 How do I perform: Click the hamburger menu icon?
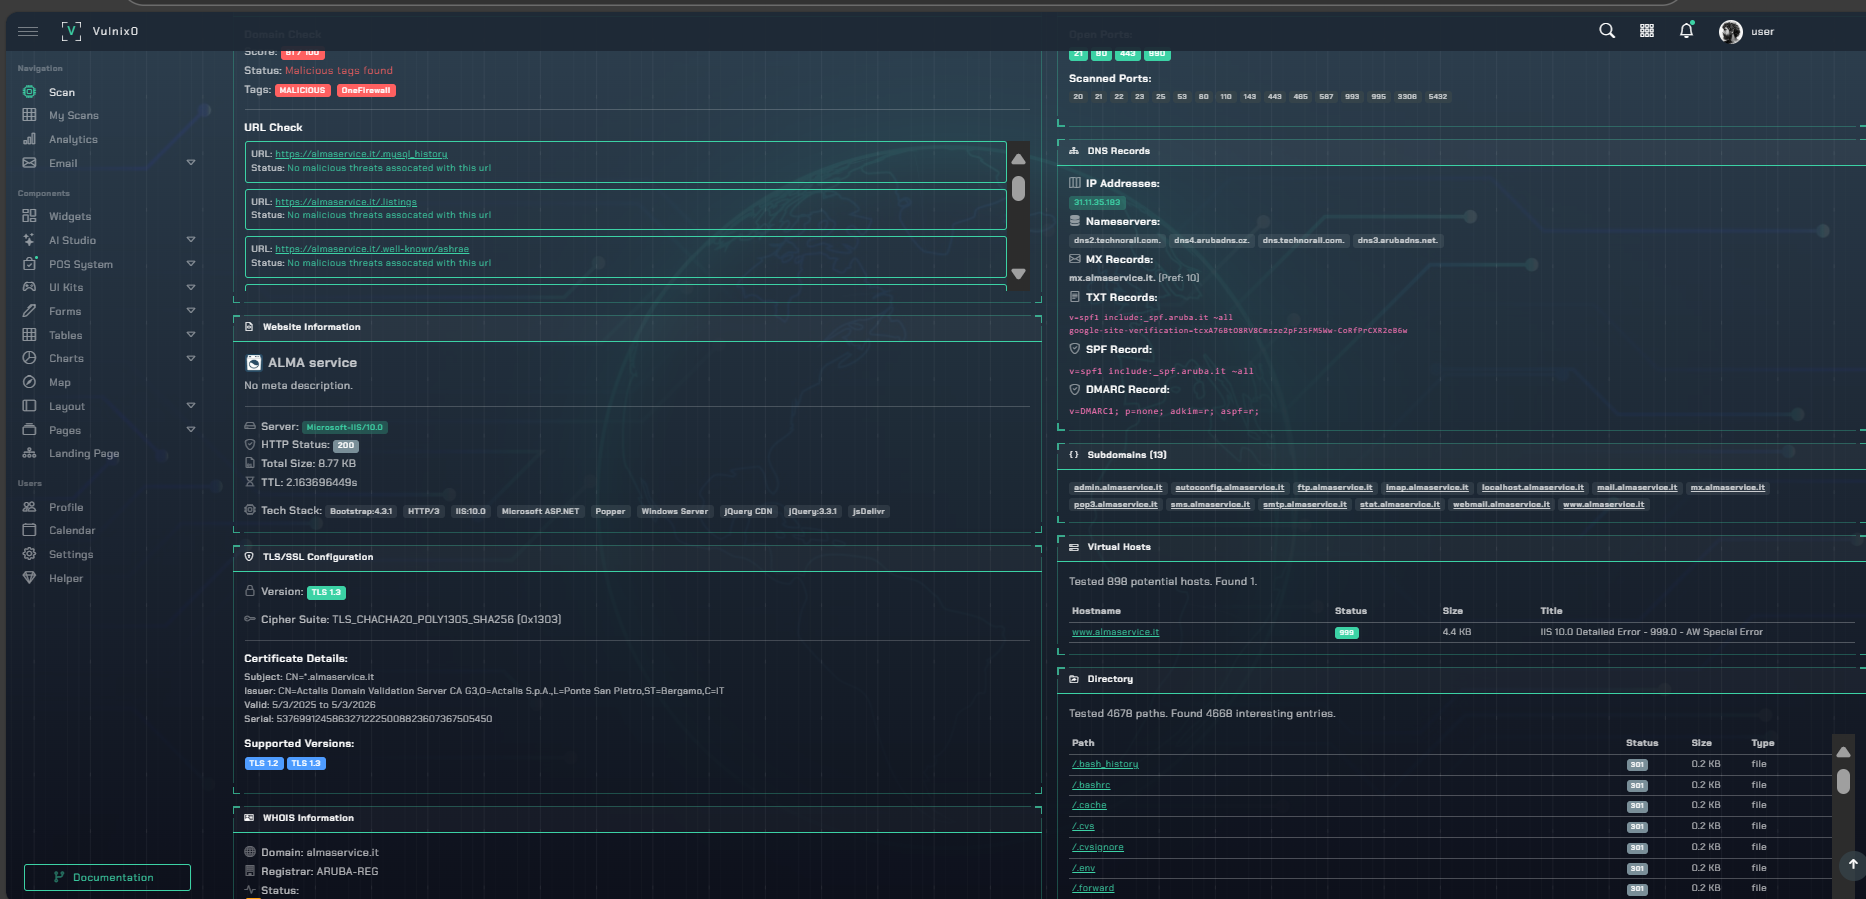28,31
